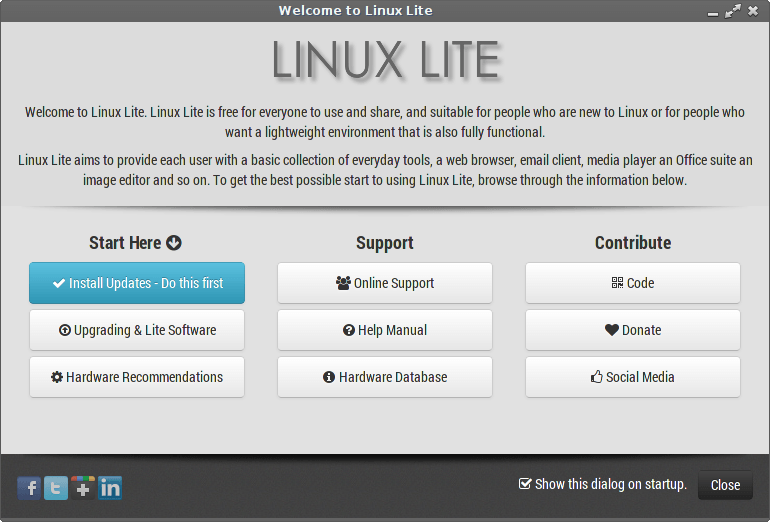Open Hardware Recommendations

[137, 377]
